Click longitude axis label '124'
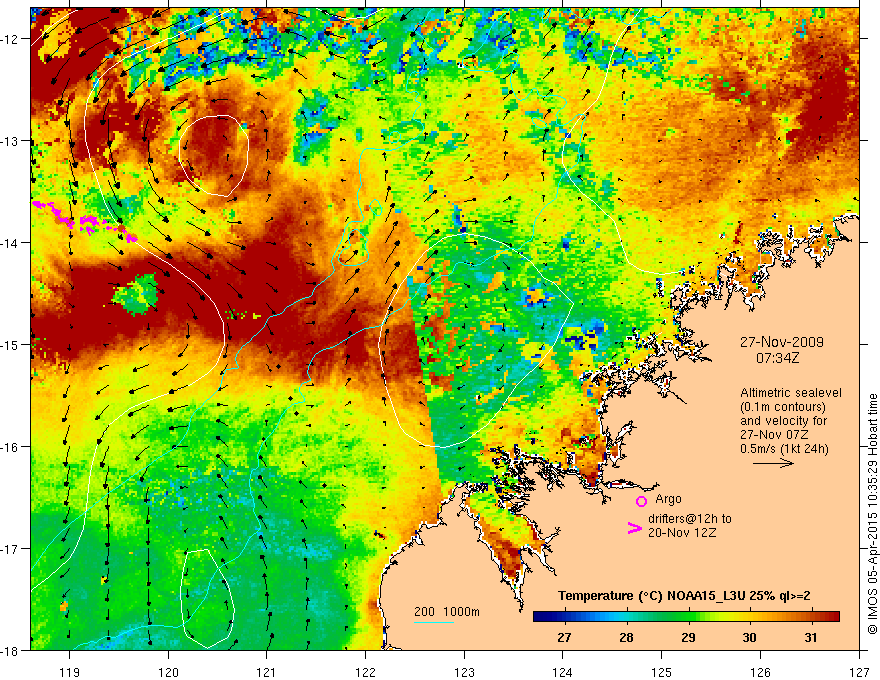Image resolution: width=880 pixels, height=680 pixels. click(x=563, y=672)
